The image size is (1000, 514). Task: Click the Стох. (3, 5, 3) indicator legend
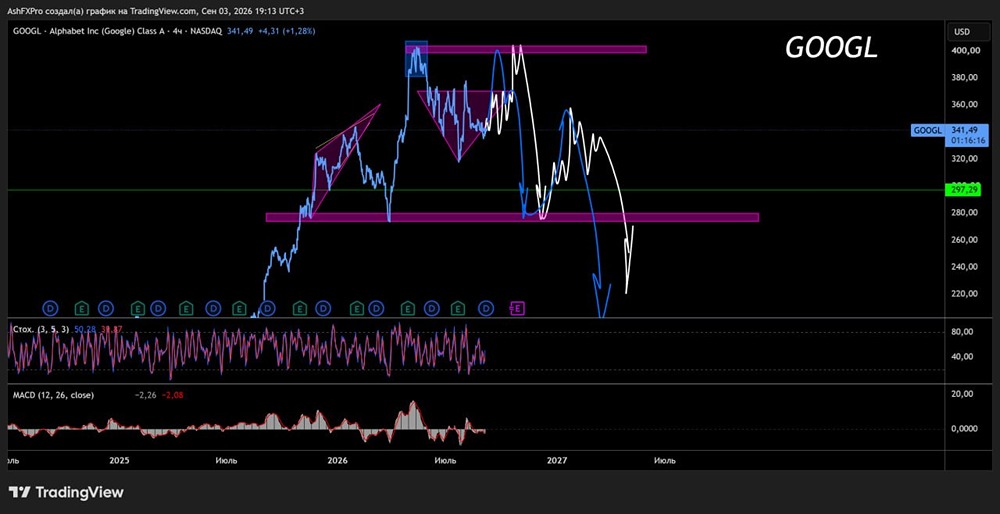(x=41, y=328)
